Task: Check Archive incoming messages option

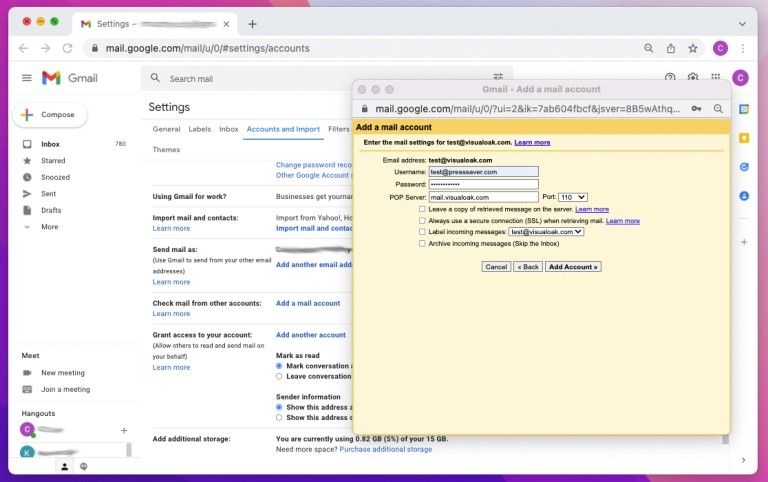Action: point(422,243)
